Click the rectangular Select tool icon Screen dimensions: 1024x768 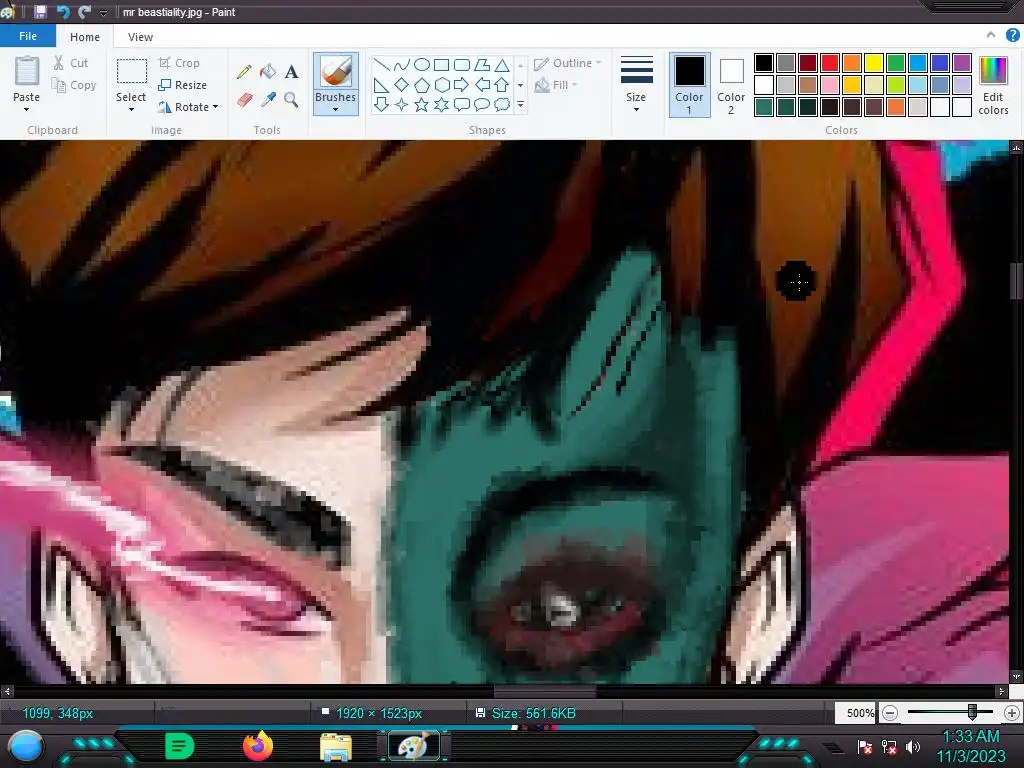click(131, 71)
